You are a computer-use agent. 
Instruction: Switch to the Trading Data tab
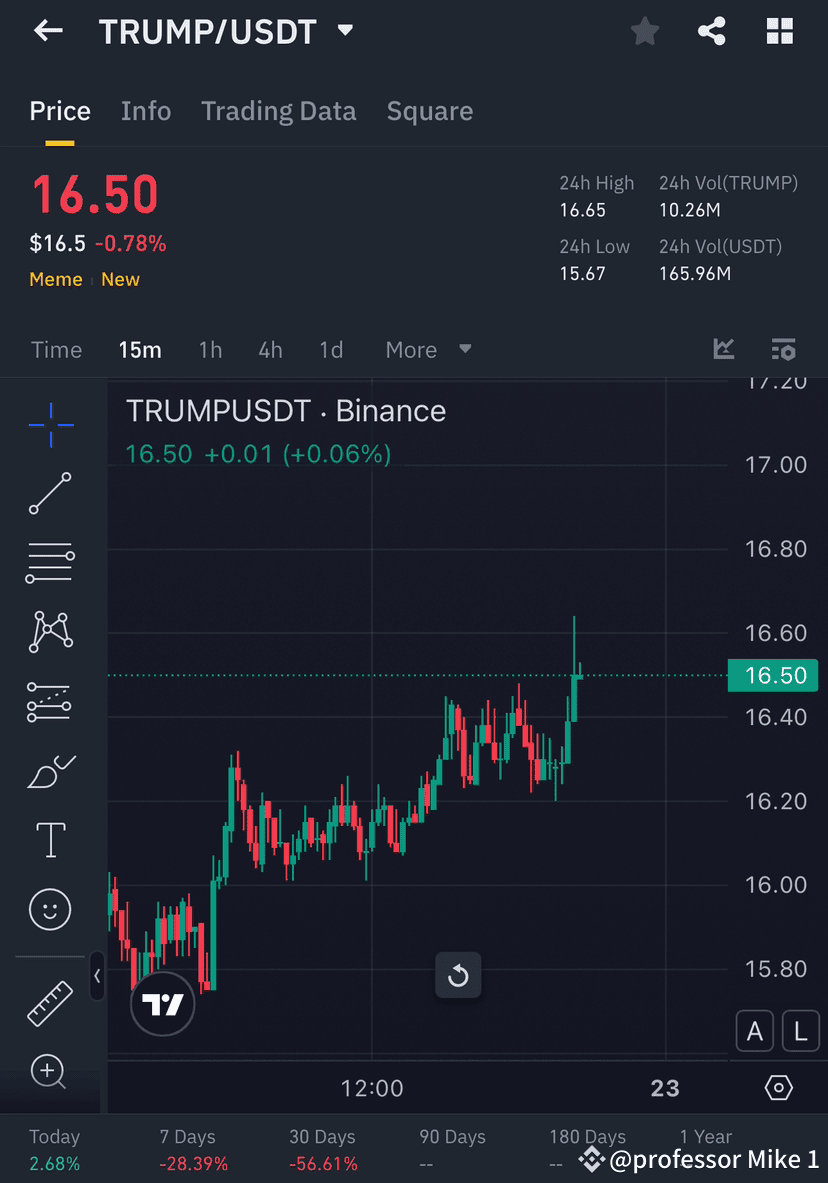(278, 111)
